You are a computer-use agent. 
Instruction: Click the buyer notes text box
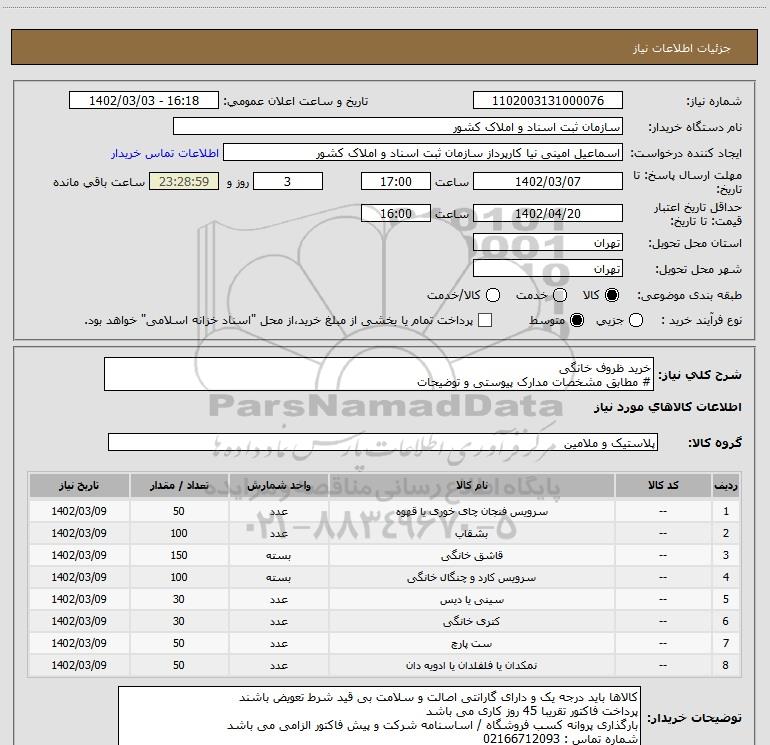[x=380, y=716]
